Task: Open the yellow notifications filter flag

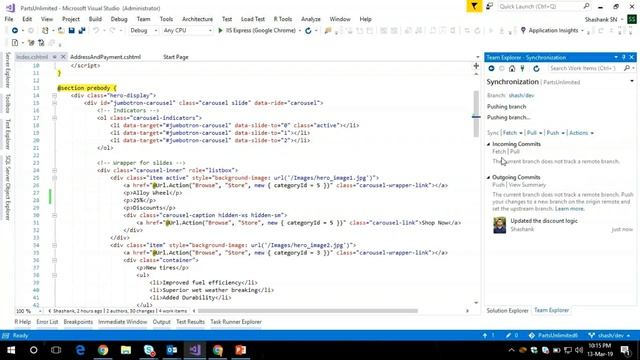Action: [x=474, y=7]
